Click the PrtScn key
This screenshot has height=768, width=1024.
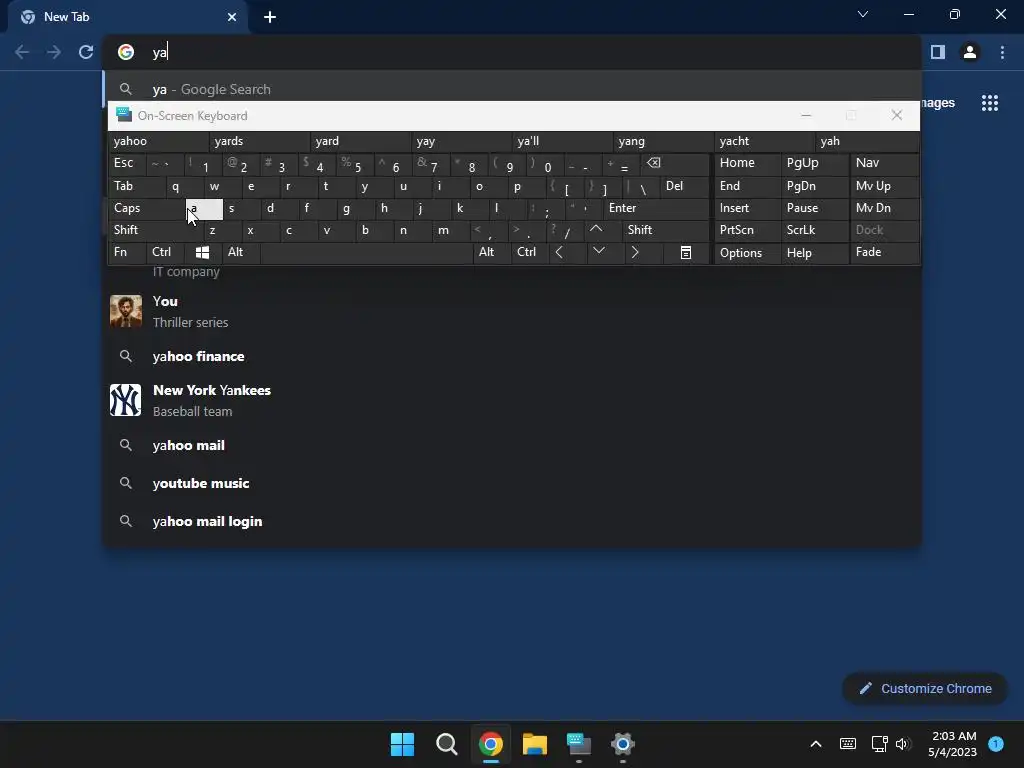click(x=747, y=230)
